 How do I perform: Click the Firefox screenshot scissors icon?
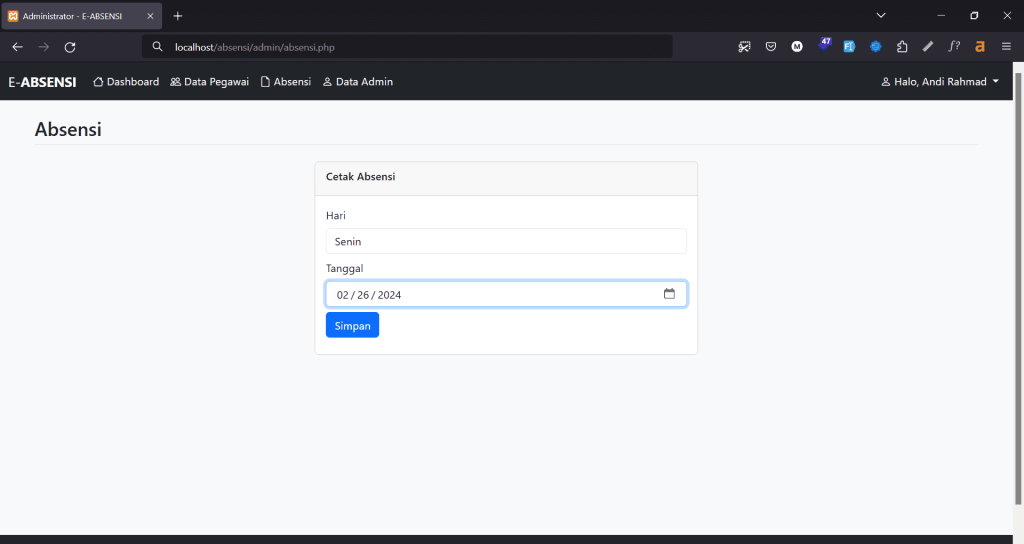[745, 47]
